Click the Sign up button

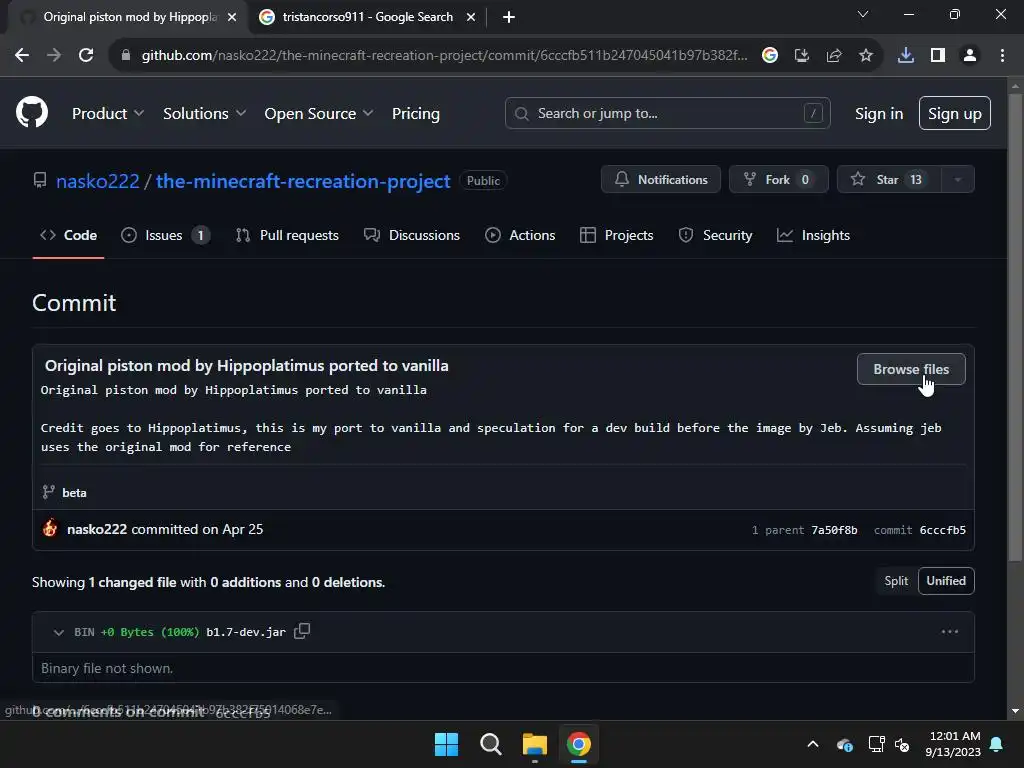954,113
